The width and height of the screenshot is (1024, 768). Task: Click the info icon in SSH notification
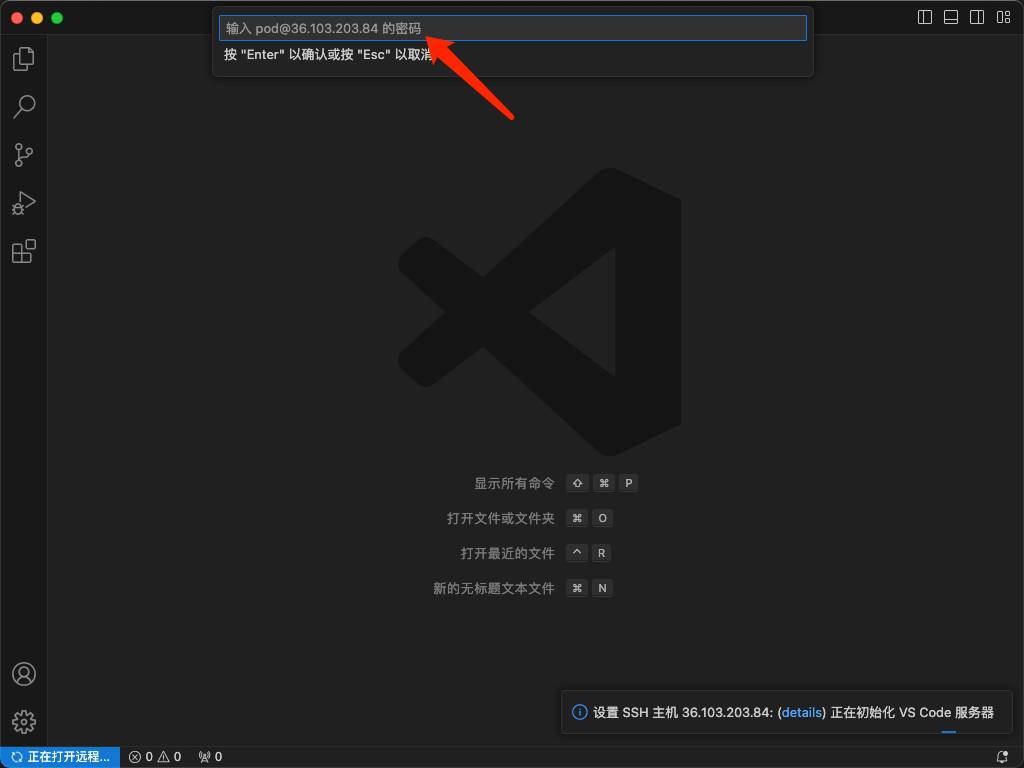[x=579, y=712]
